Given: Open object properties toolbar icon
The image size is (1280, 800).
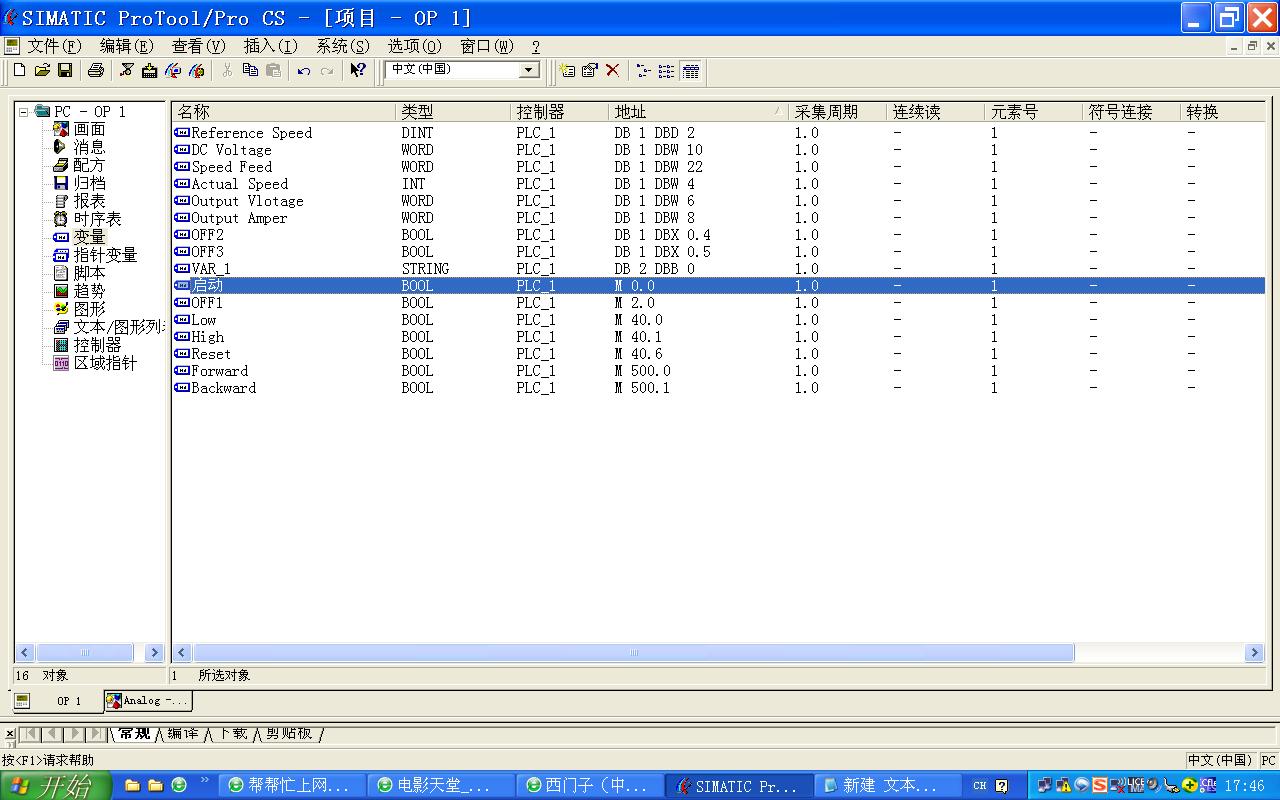Looking at the screenshot, I should (590, 70).
